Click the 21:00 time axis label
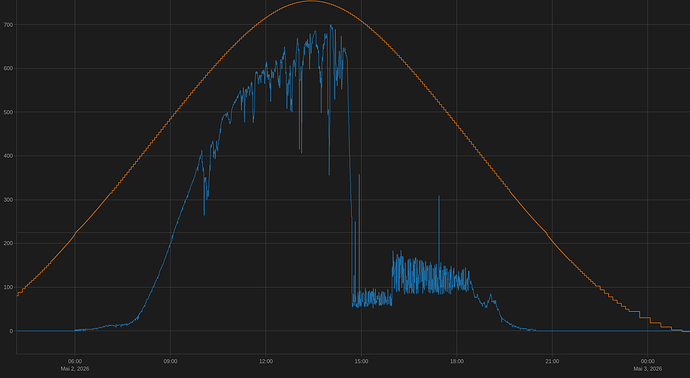 tap(552, 361)
